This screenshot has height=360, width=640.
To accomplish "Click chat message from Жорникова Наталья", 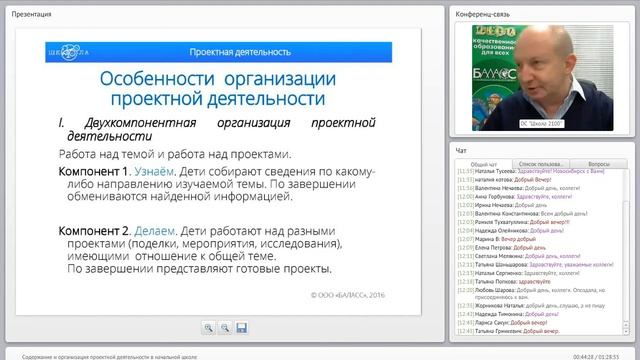I will [531, 306].
